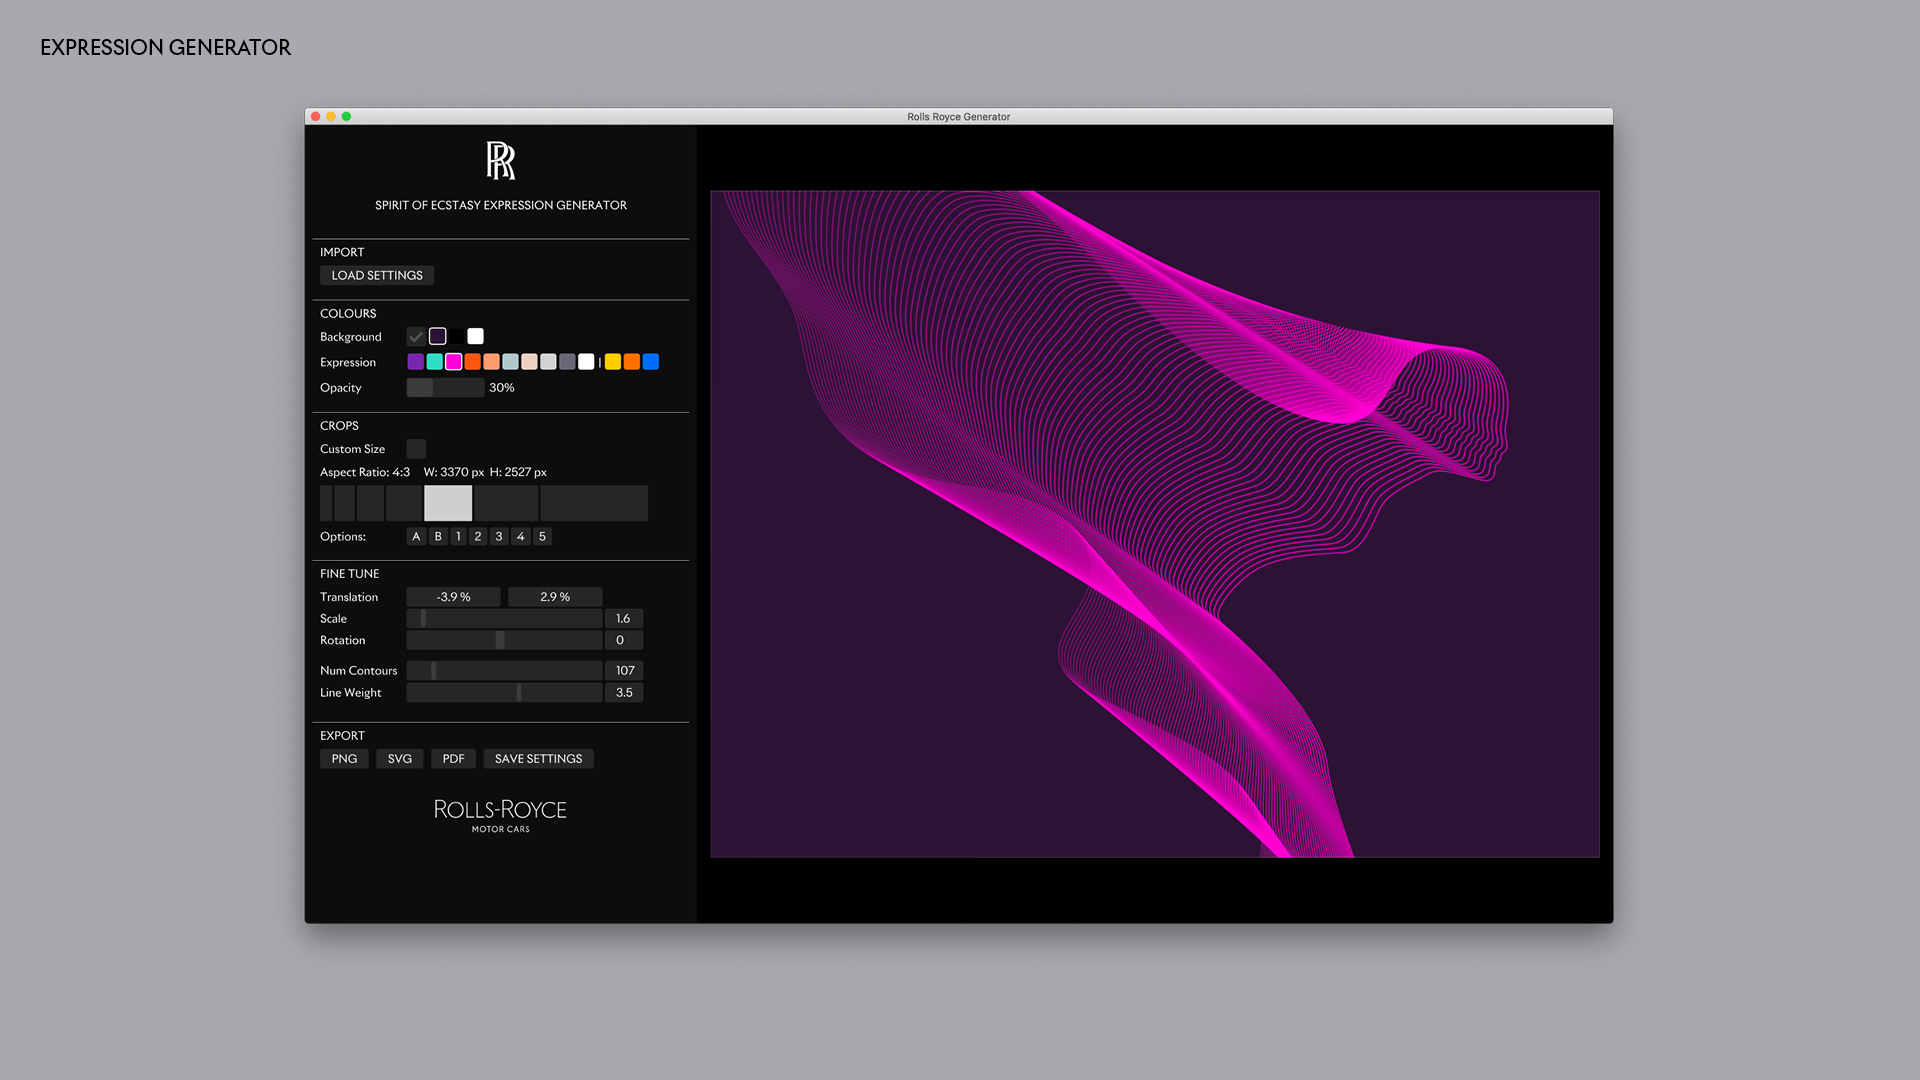Screen dimensions: 1920x1080
Task: Choose the blue expression colour swatch
Action: [651, 362]
